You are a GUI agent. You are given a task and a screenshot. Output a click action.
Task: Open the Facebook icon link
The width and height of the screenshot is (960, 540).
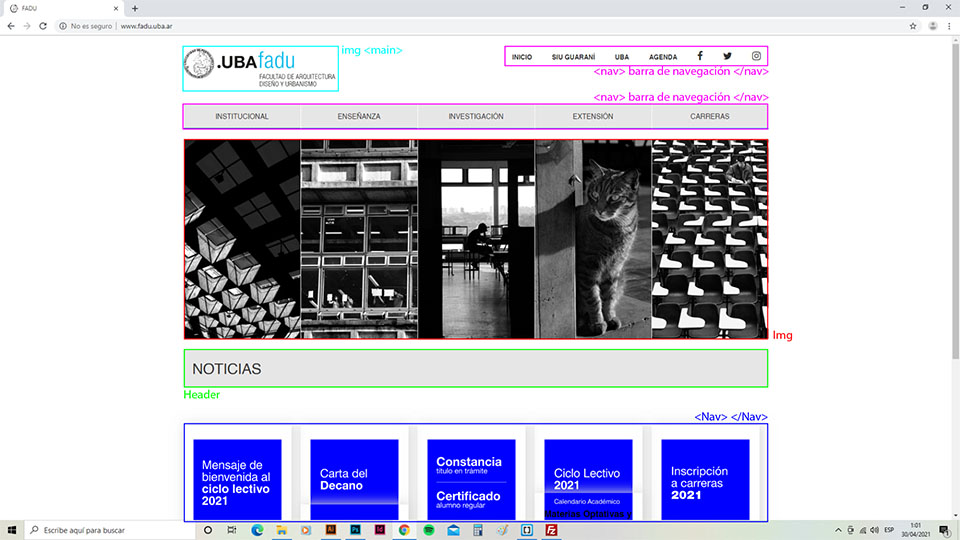click(x=700, y=57)
